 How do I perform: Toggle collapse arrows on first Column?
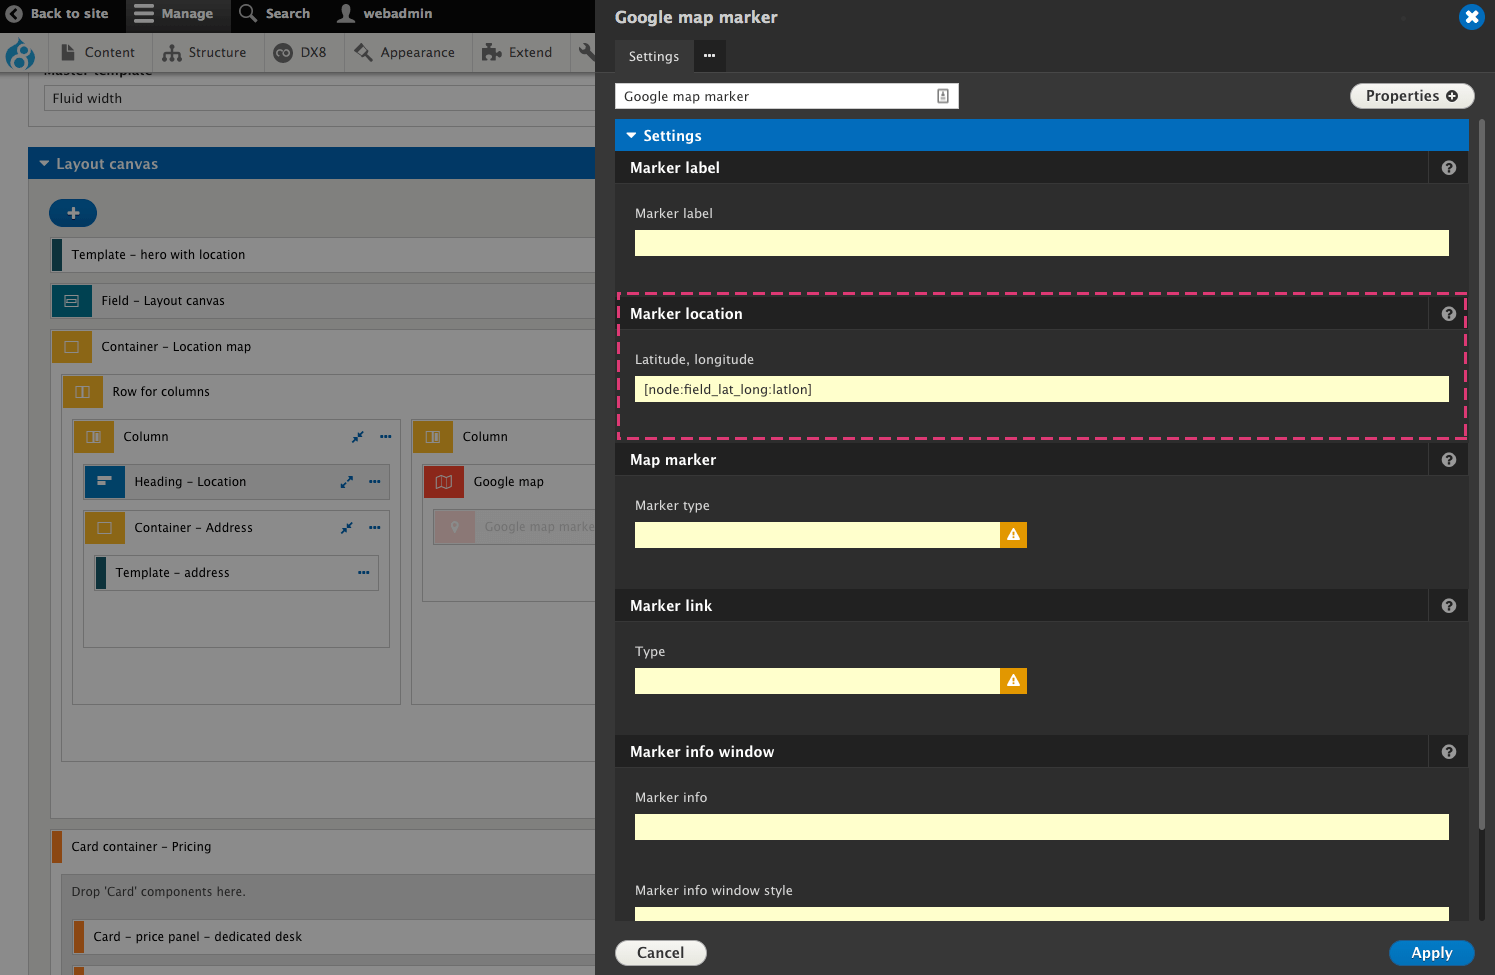(x=358, y=437)
